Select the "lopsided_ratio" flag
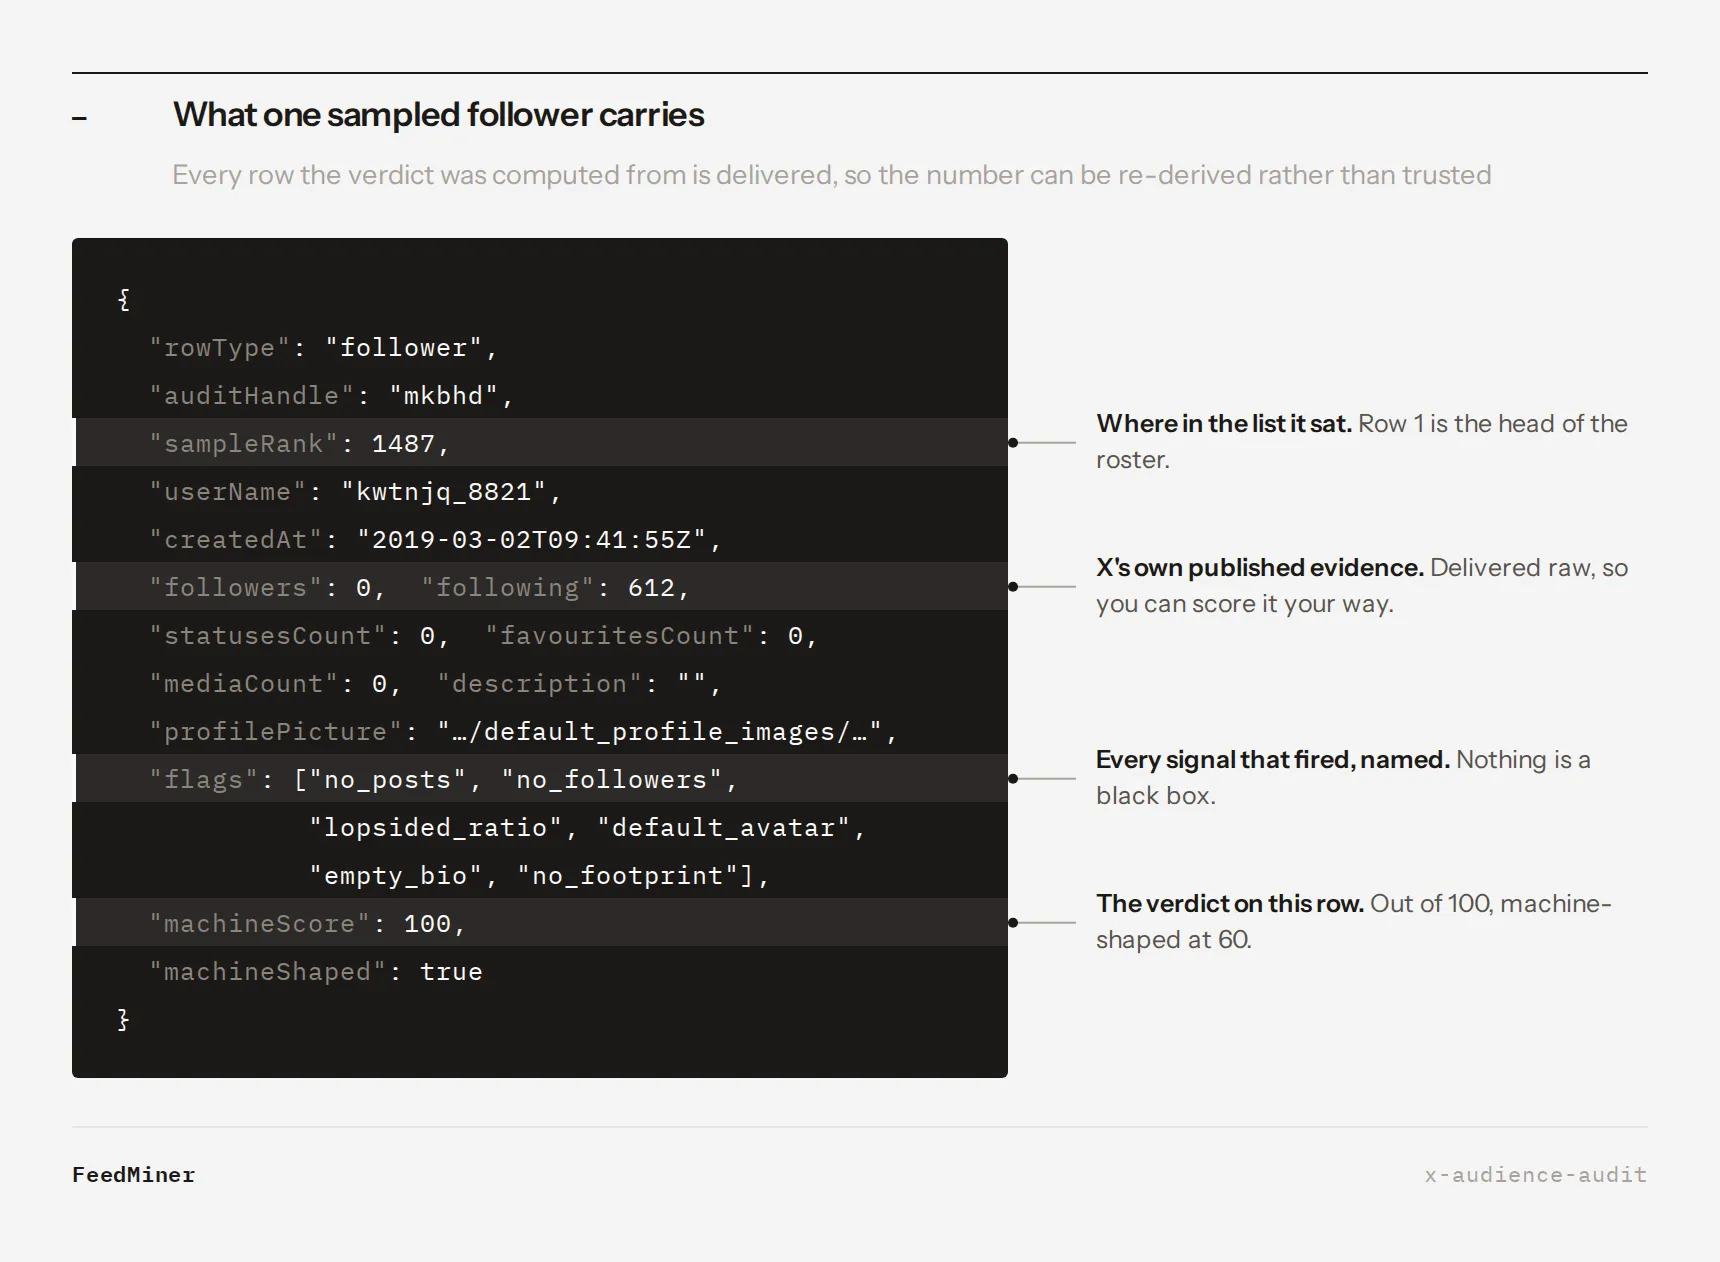Viewport: 1720px width, 1262px height. pos(435,827)
